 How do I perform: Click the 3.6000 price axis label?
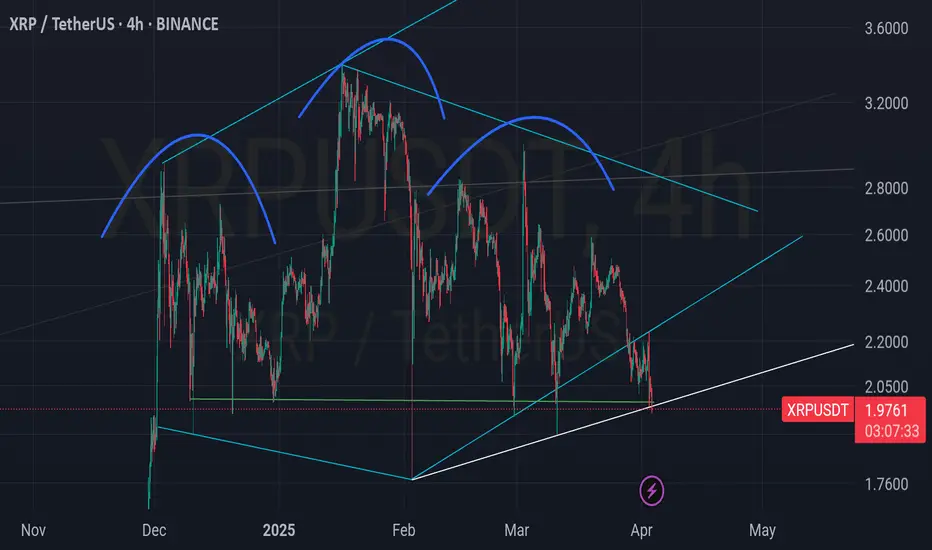coord(886,28)
